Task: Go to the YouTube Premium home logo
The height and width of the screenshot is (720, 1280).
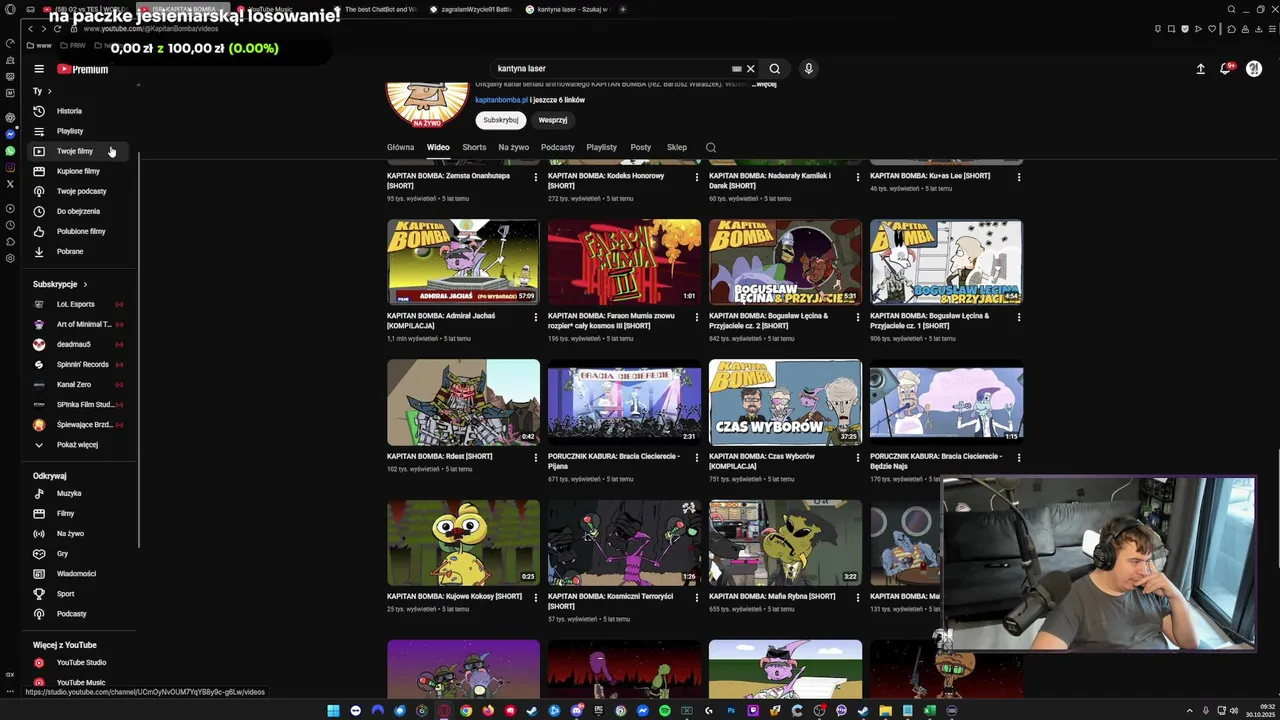Action: (82, 69)
